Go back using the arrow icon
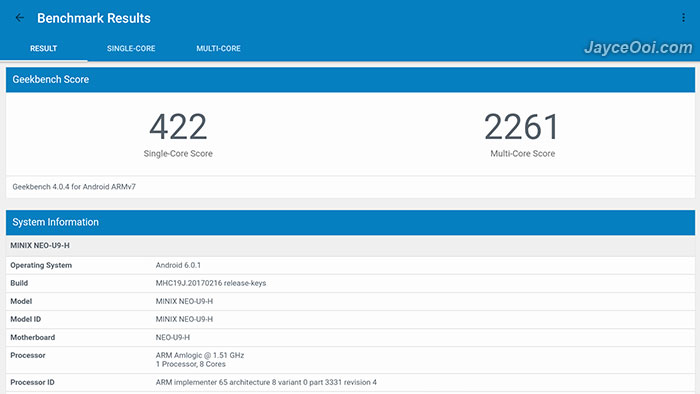The image size is (700, 394). 20,18
